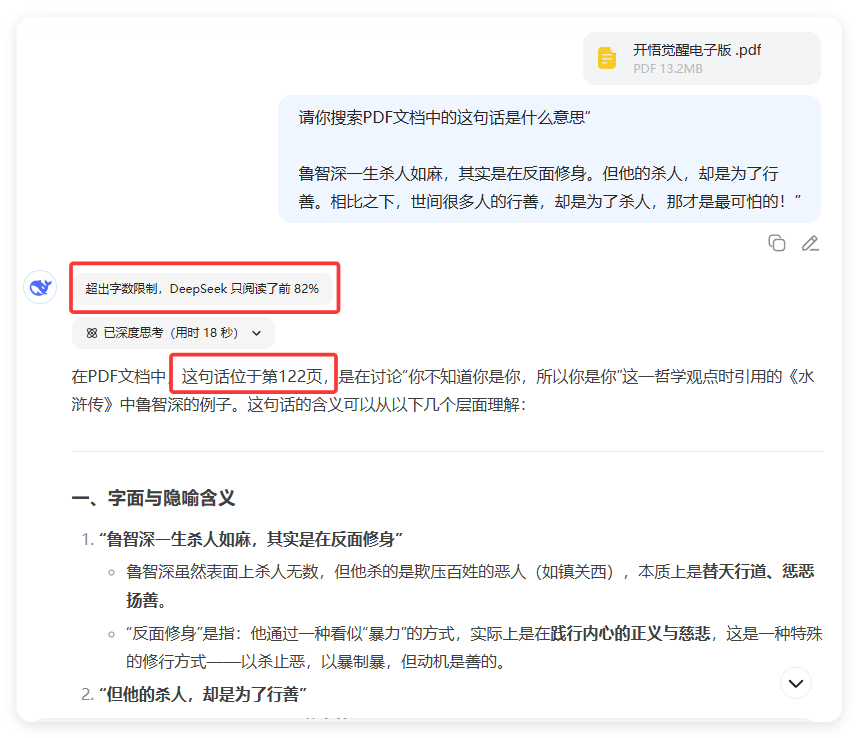The height and width of the screenshot is (738, 858).
Task: Expand the 已深度思考 (用时 18 秒) section
Action: point(173,333)
